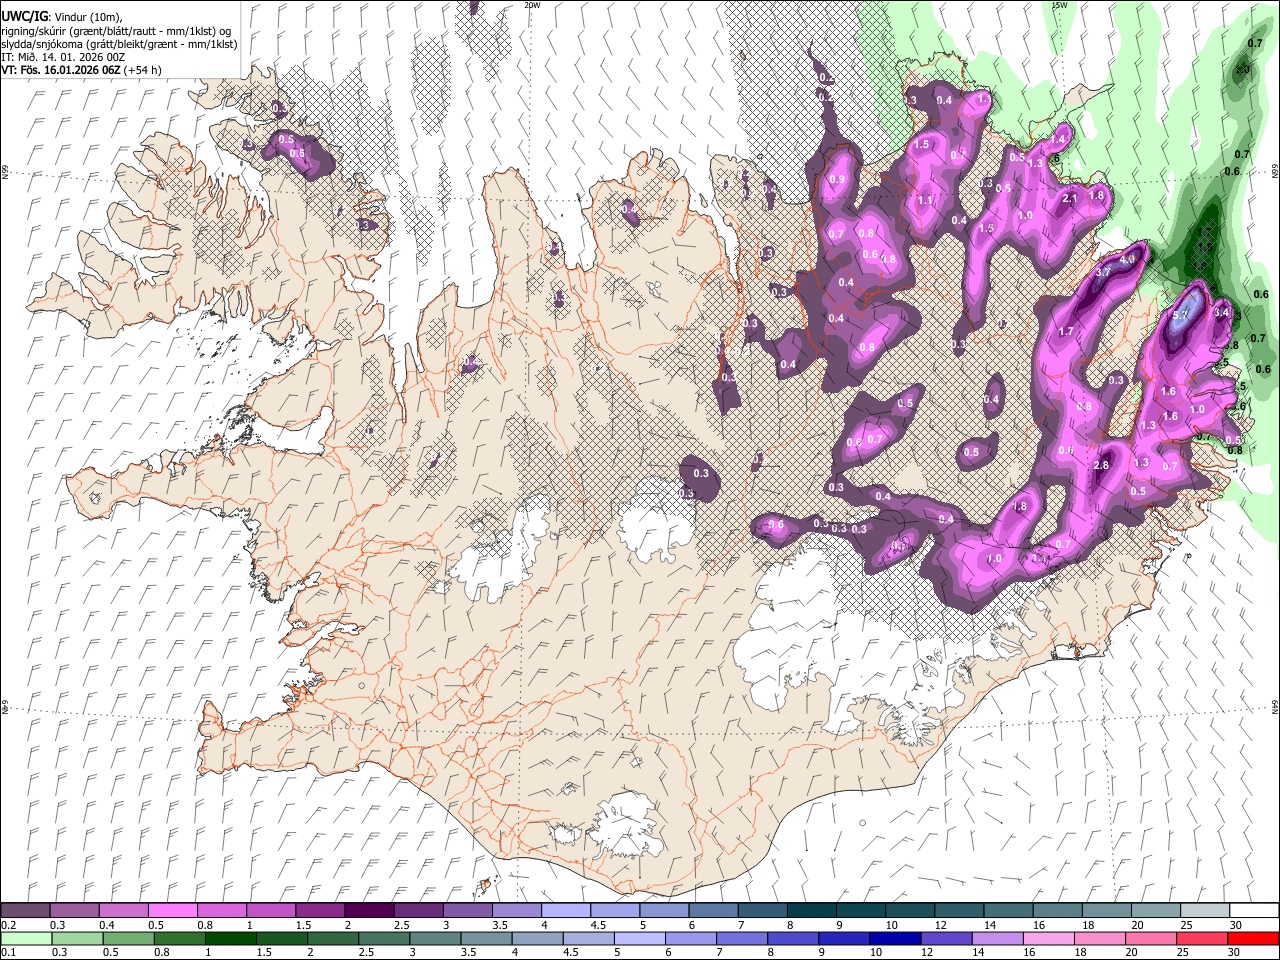This screenshot has width=1280, height=960.
Task: Pick the 0.5 green swatch in rain scale
Action: tap(129, 938)
